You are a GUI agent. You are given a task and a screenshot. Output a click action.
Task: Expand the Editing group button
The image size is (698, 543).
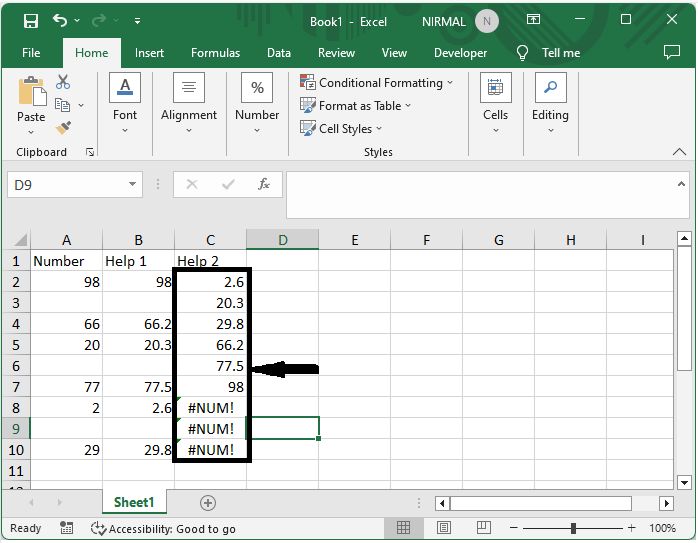click(550, 104)
